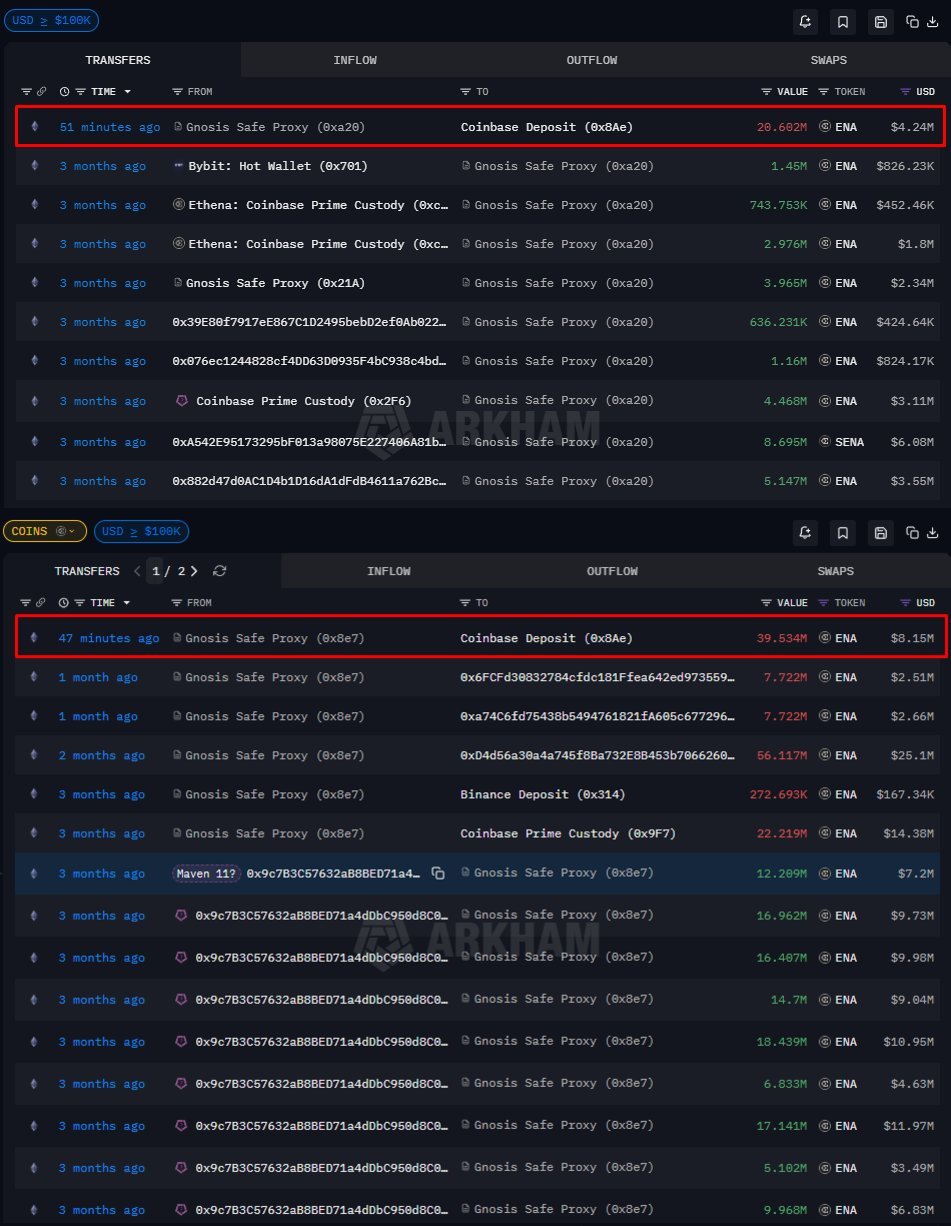Select the 39.534M value cell
This screenshot has width=951, height=1226.
pos(782,638)
